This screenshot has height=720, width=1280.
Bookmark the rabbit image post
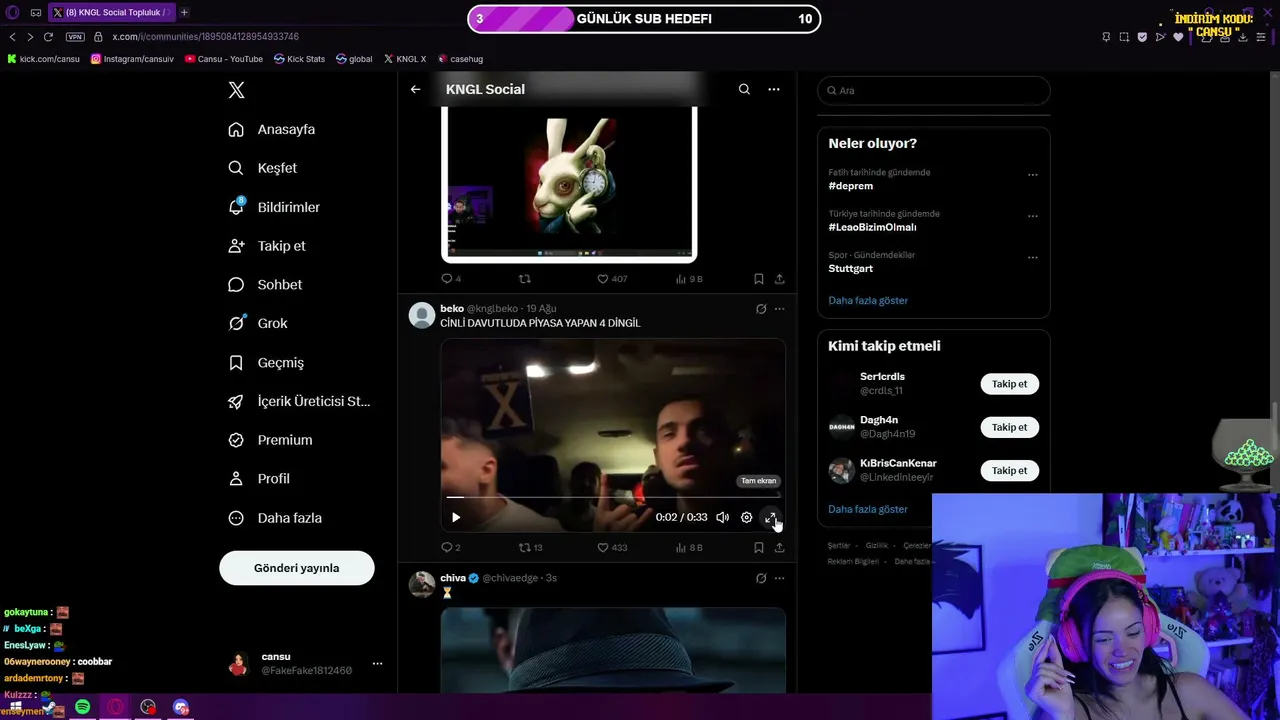point(759,279)
